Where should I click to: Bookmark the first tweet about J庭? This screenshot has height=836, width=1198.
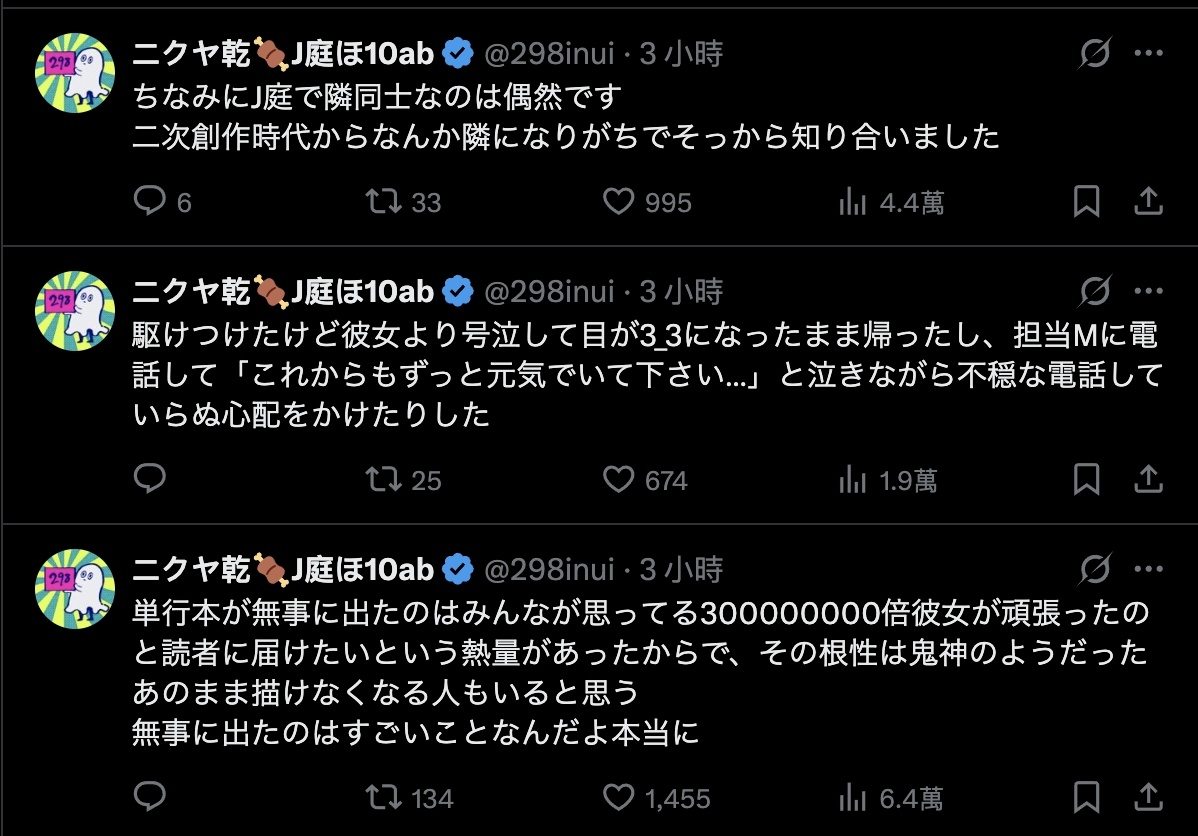[x=1086, y=202]
